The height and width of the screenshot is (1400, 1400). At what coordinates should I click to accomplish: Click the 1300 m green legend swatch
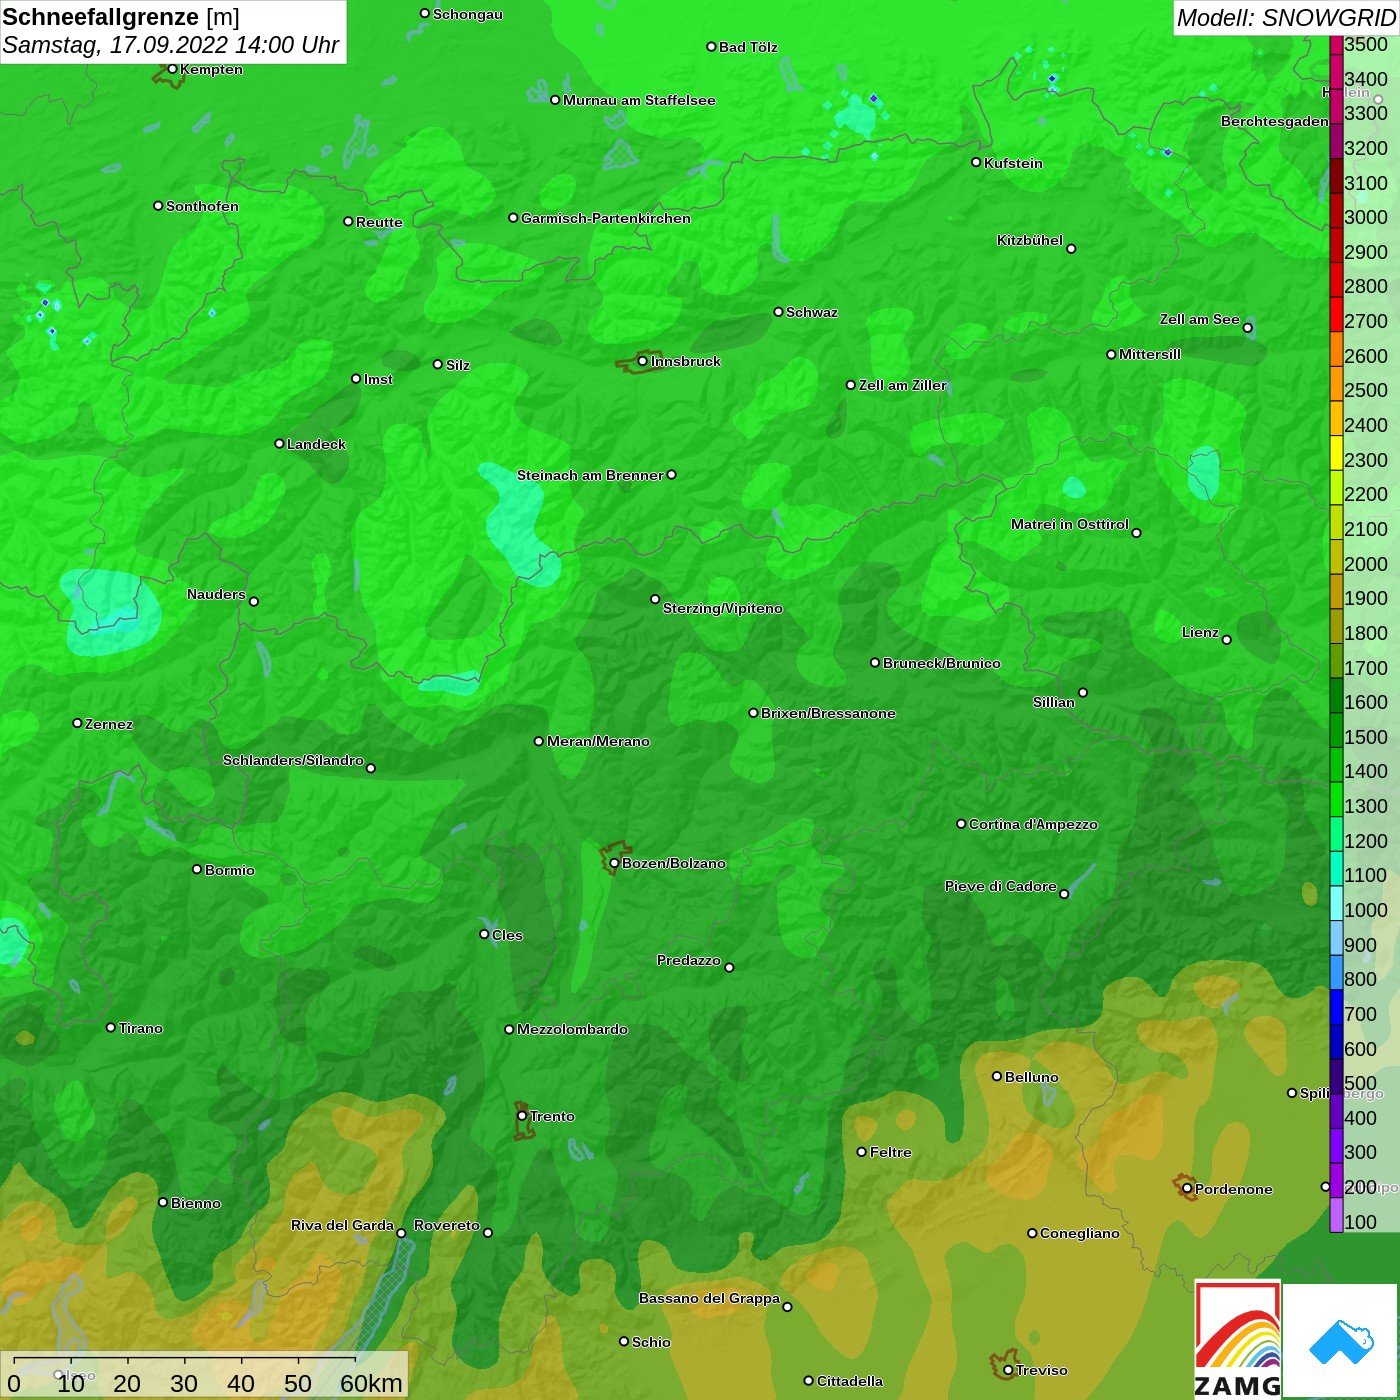coord(1336,799)
